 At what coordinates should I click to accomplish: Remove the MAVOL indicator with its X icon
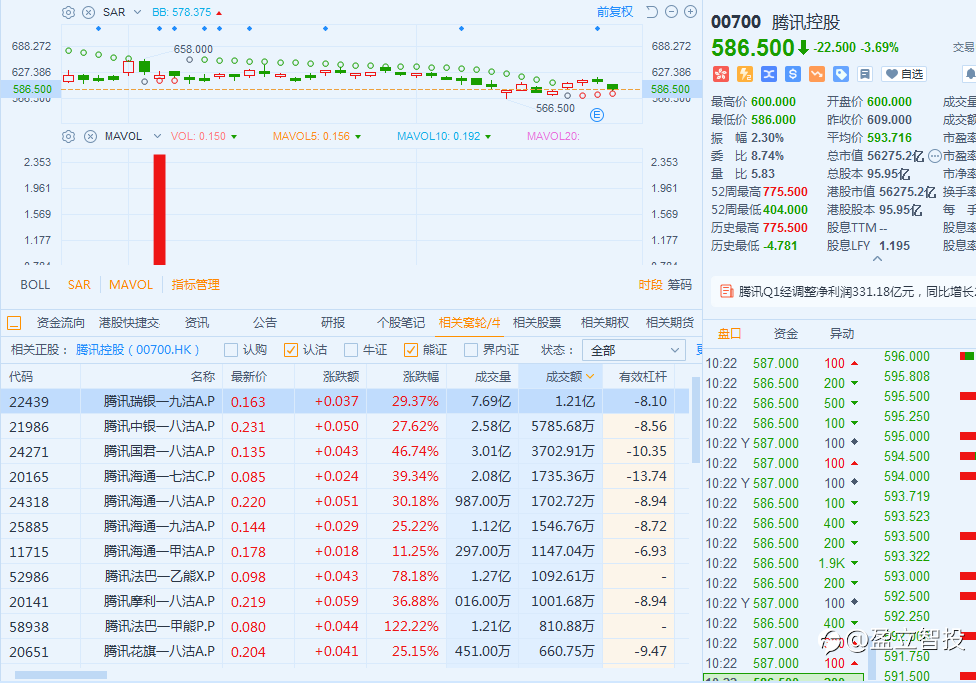(90, 136)
